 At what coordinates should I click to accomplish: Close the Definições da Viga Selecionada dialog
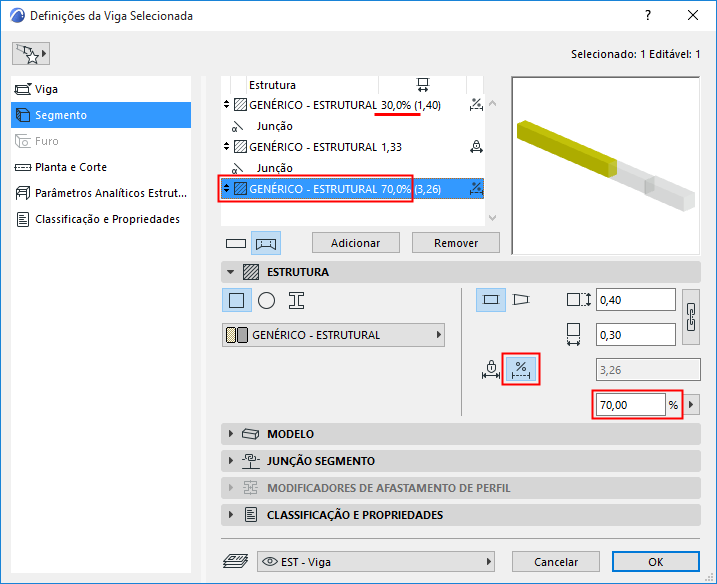[693, 16]
